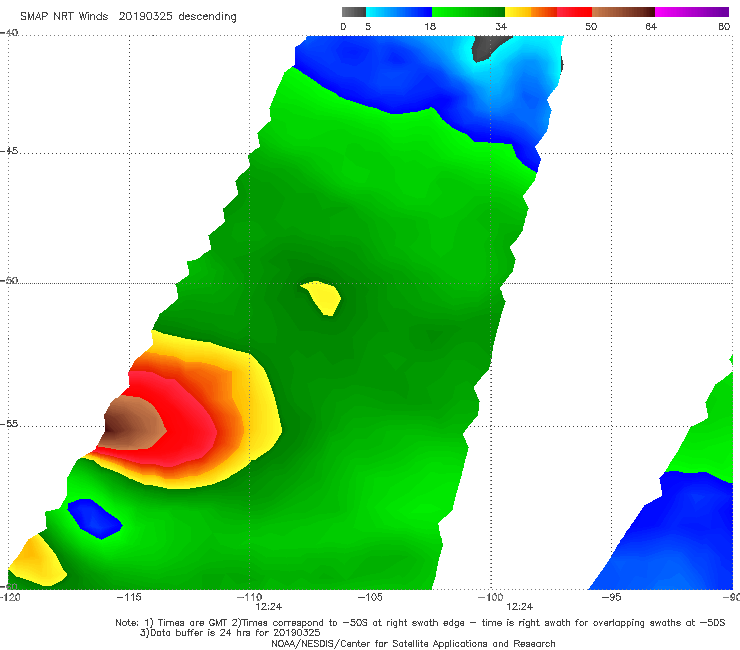Click the NOAA/NESDIS credit line
Screen dimensions: 740x650
(x=413, y=643)
